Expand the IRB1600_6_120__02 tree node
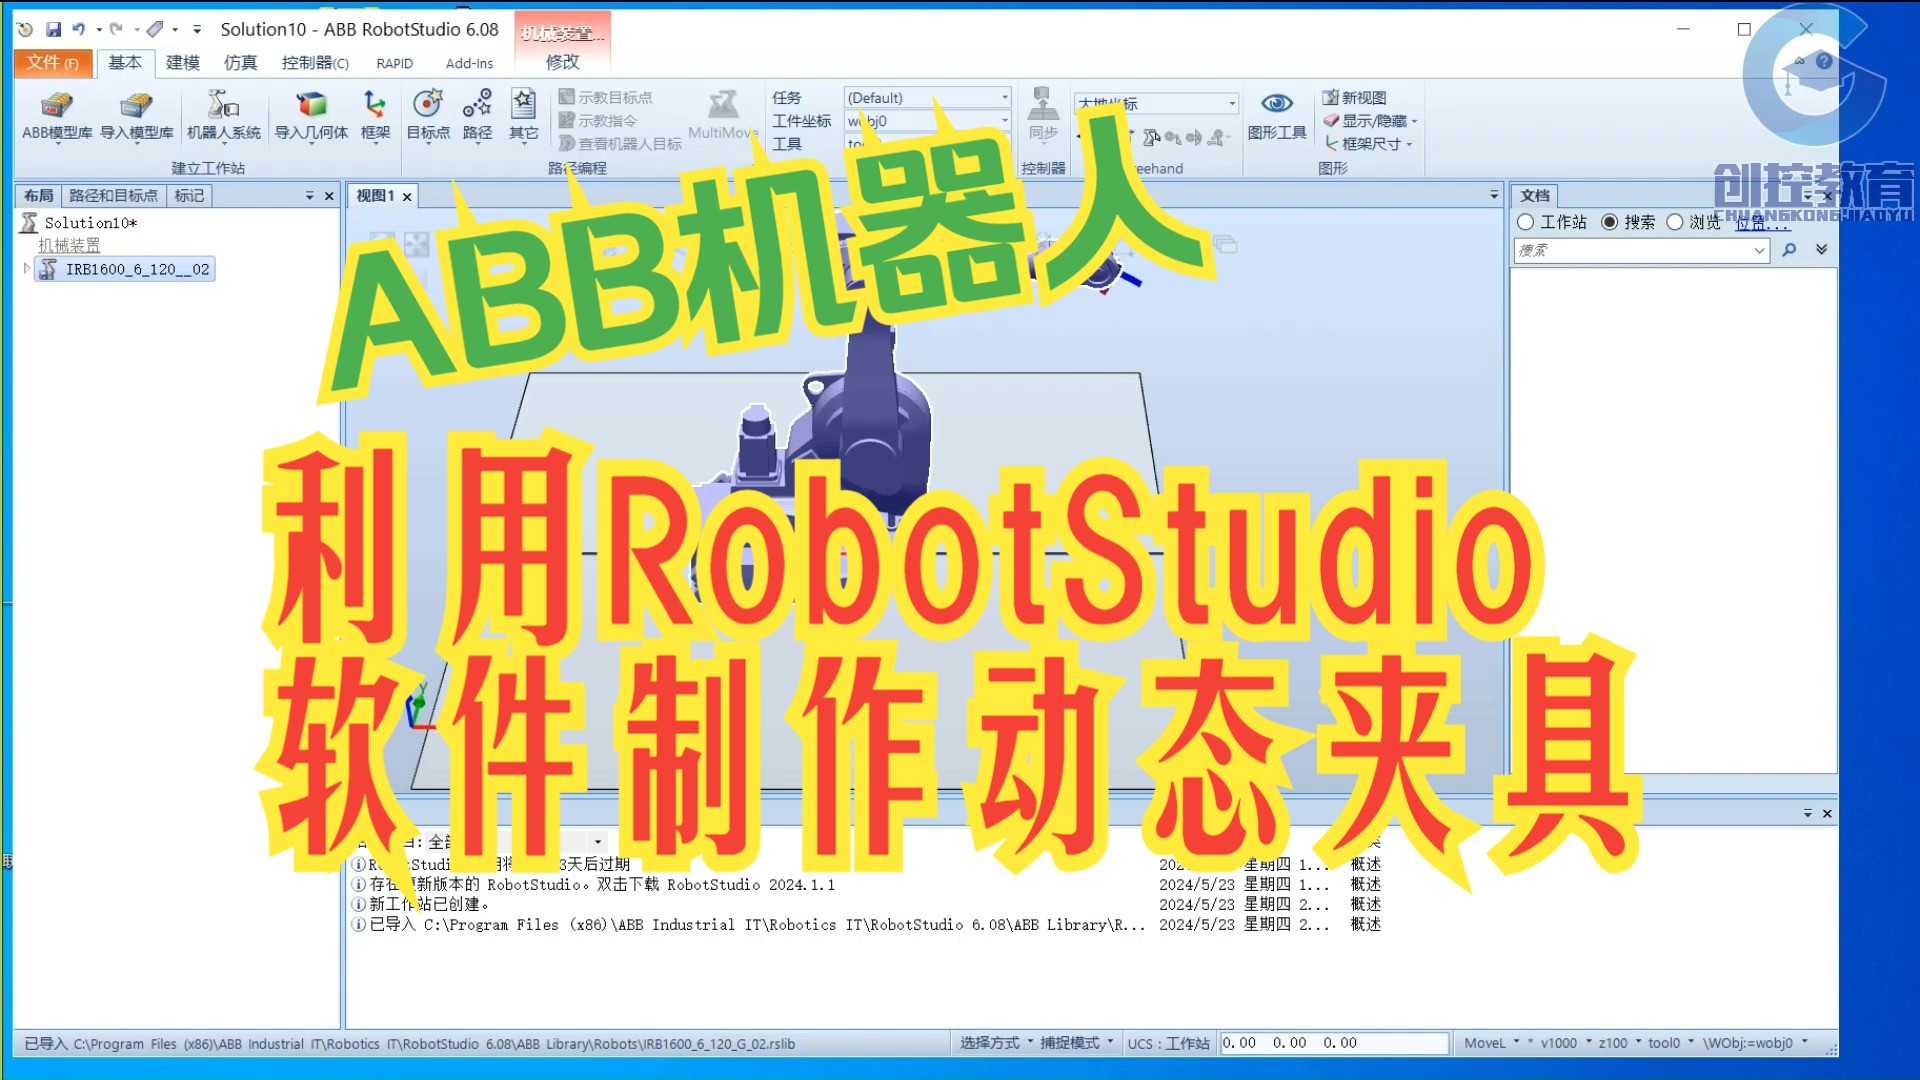 click(27, 268)
